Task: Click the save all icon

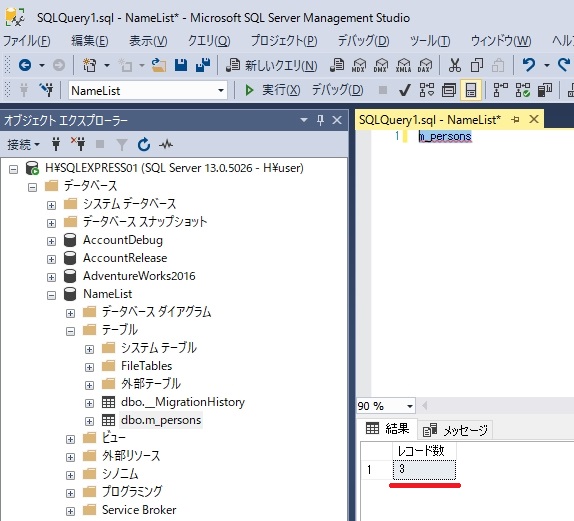Action: click(x=203, y=66)
